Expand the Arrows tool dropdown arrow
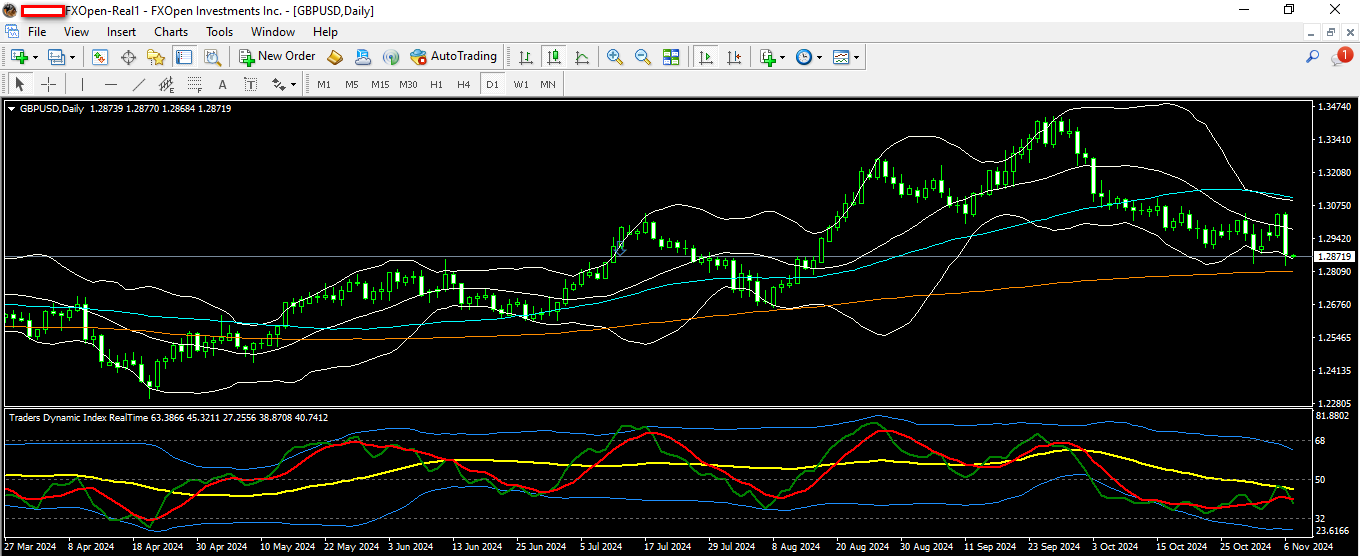 pos(294,84)
